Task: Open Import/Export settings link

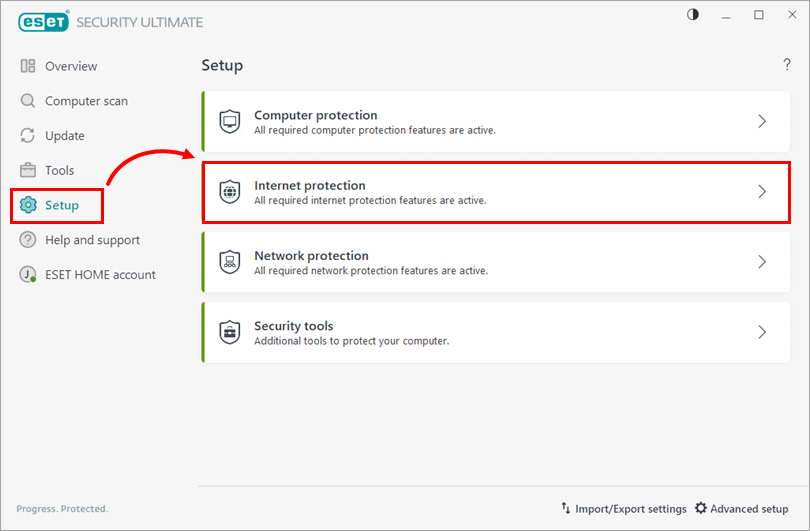Action: [624, 509]
